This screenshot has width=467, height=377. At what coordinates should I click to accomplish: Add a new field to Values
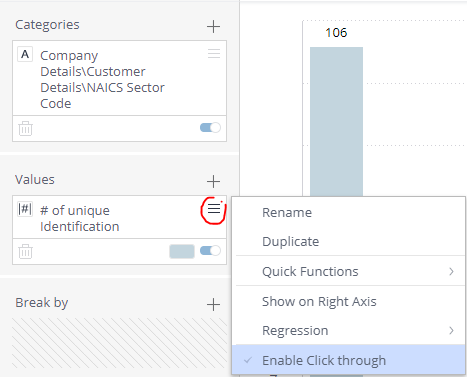pos(213,181)
